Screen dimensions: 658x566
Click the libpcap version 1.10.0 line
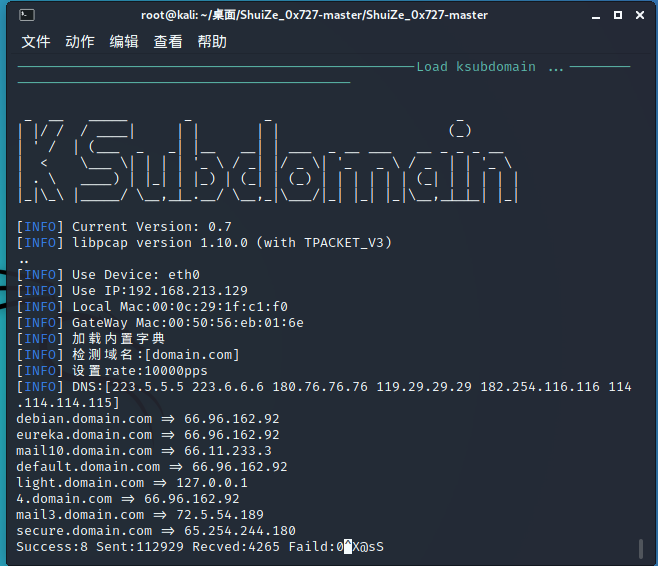[x=204, y=243]
